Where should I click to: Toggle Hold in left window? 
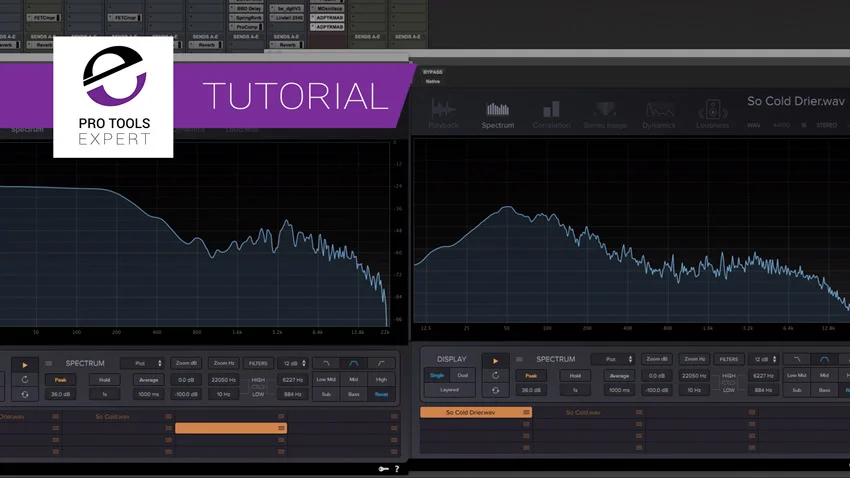tap(105, 380)
